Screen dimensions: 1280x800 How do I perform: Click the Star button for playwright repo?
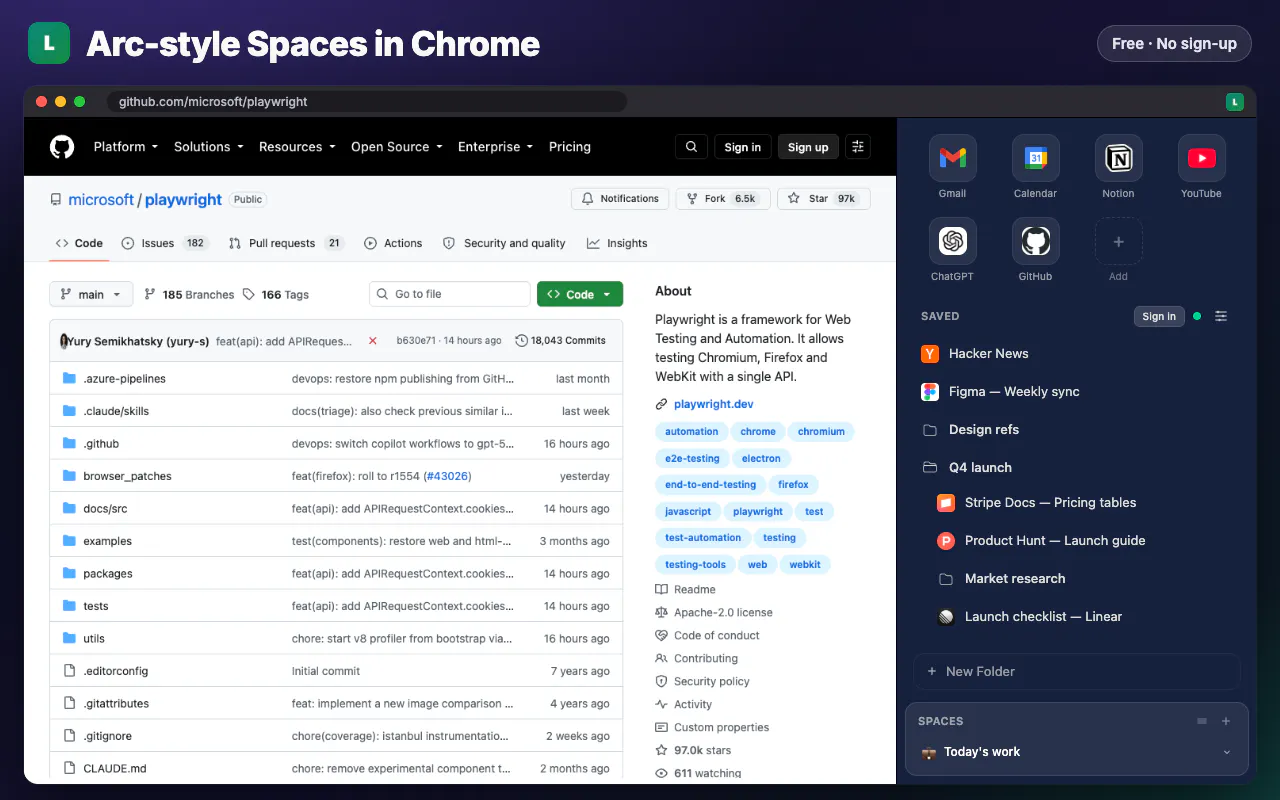[824, 199]
